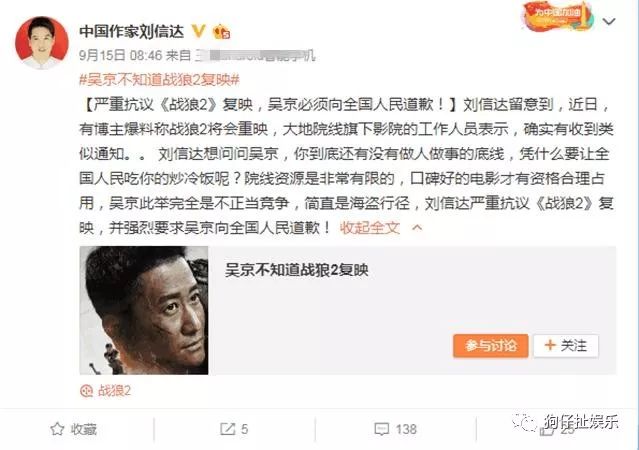Screen dimensions: 639x450
Task: Click the member badge beside the V
Action: click(221, 32)
